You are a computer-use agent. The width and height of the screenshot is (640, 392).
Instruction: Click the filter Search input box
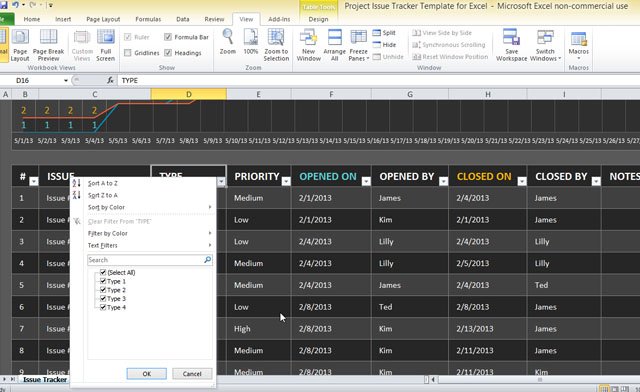point(145,260)
